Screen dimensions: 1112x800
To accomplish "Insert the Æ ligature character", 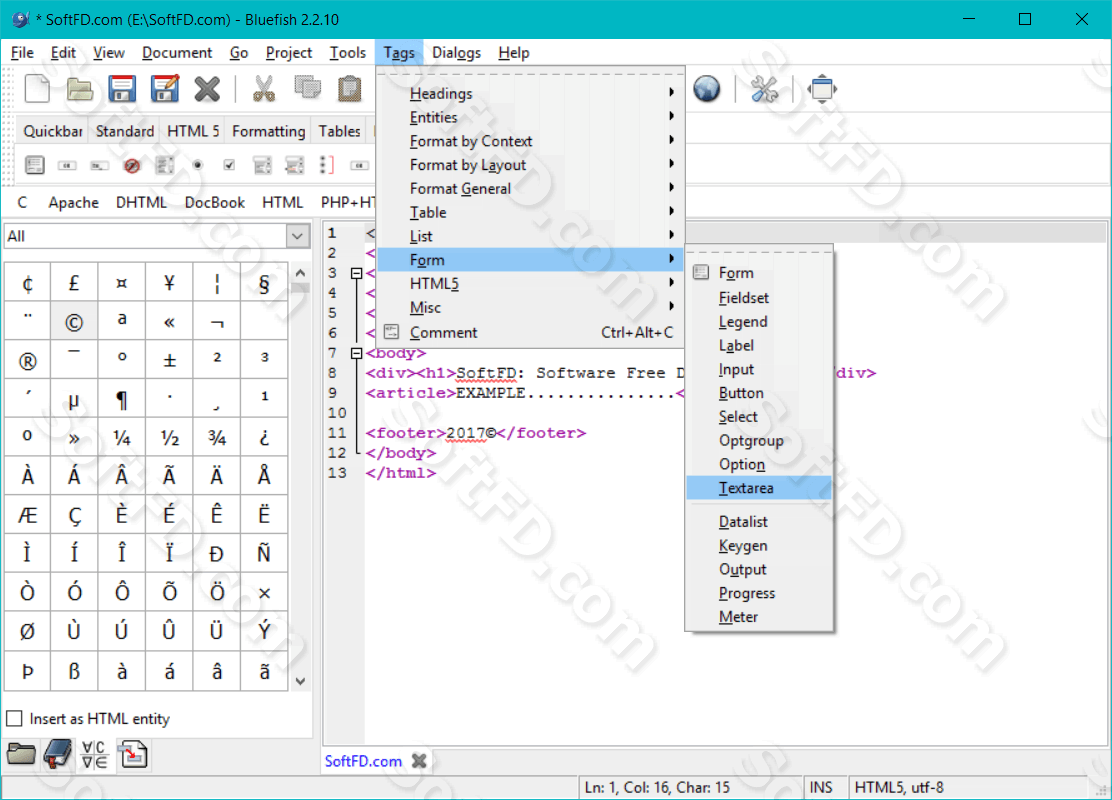I will (x=27, y=515).
